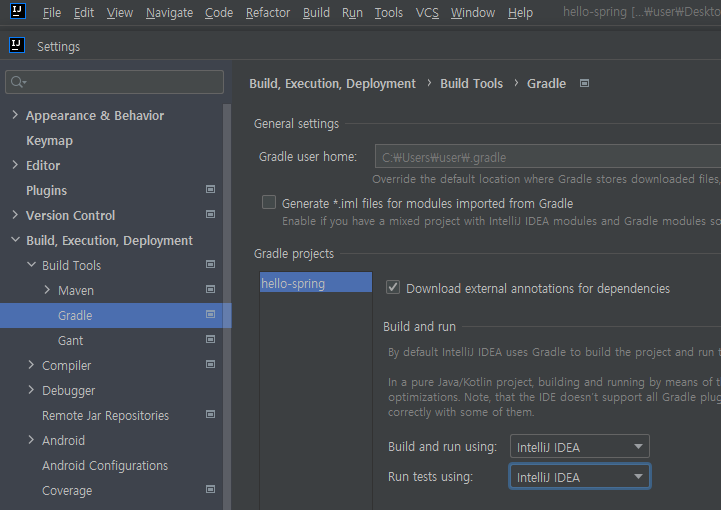Enable Generate *.iml files for Gradle modules
The image size is (721, 510).
coord(269,202)
